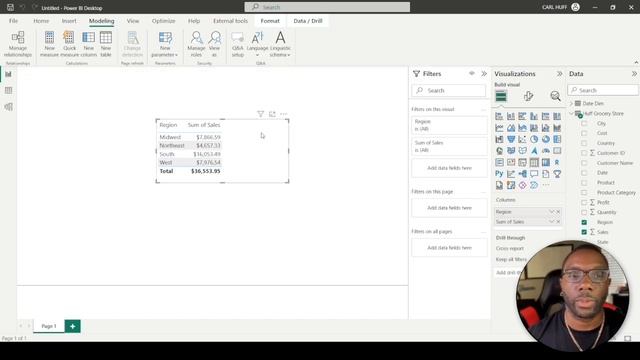Viewport: 640px width, 360px height.
Task: Choose Q&A visual icon
Action: [534, 173]
